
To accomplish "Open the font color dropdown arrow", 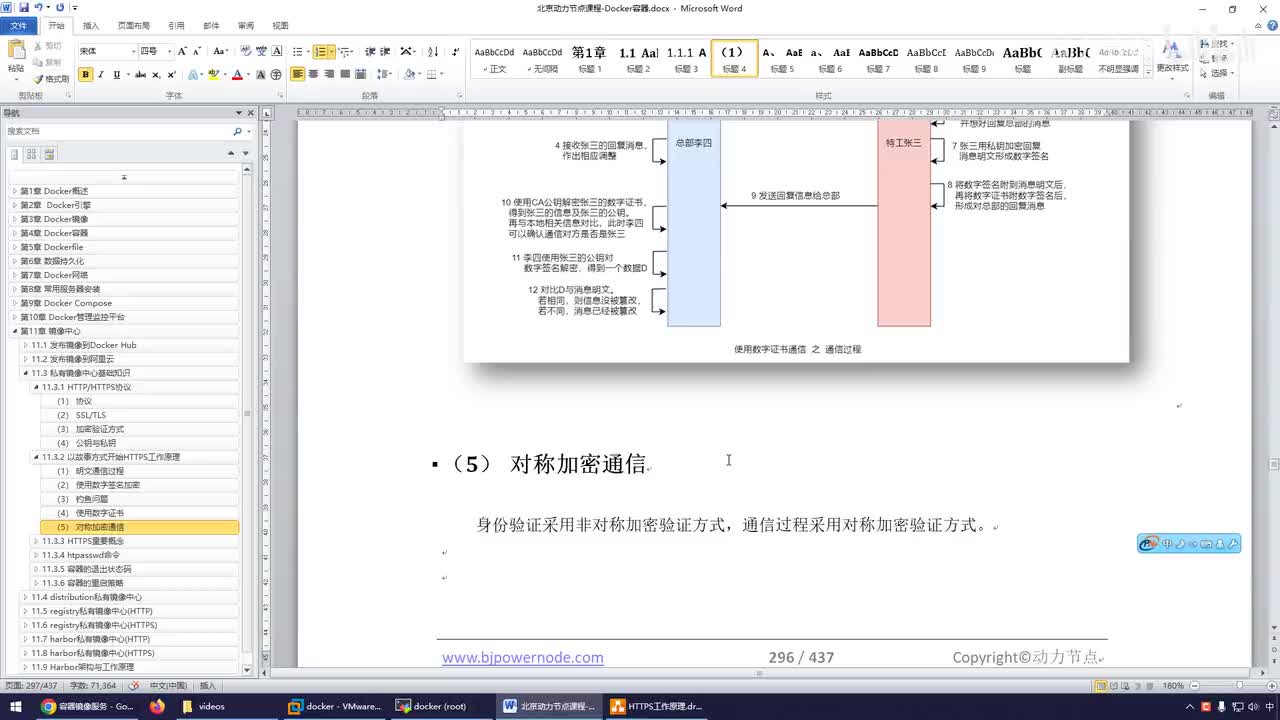I will (248, 75).
